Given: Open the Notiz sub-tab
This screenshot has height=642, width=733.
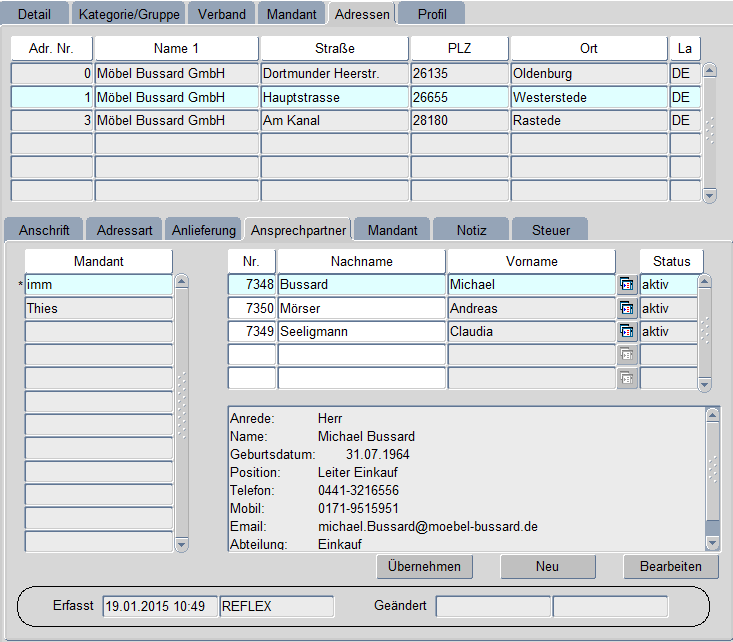Looking at the screenshot, I should pos(471,230).
